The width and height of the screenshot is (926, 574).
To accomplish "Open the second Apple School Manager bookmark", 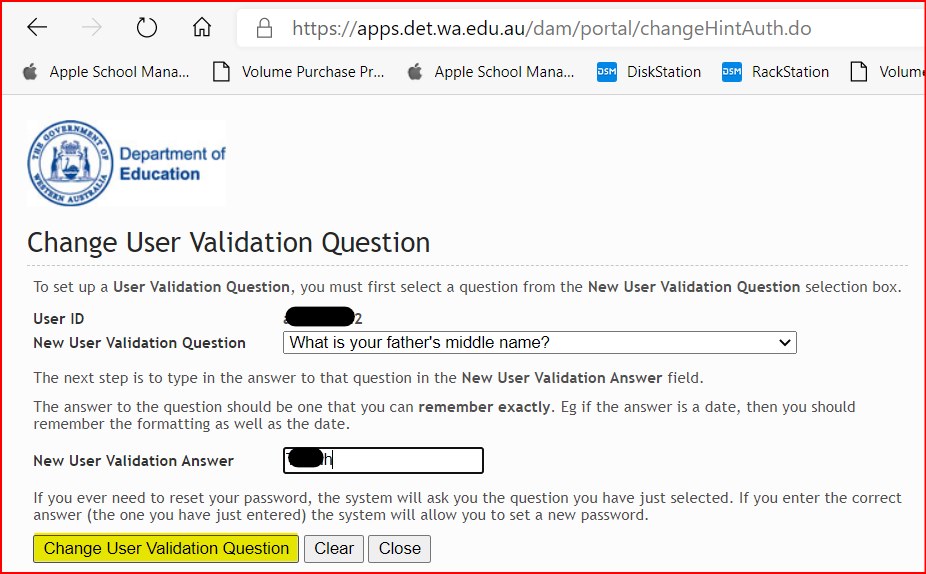I will click(491, 72).
